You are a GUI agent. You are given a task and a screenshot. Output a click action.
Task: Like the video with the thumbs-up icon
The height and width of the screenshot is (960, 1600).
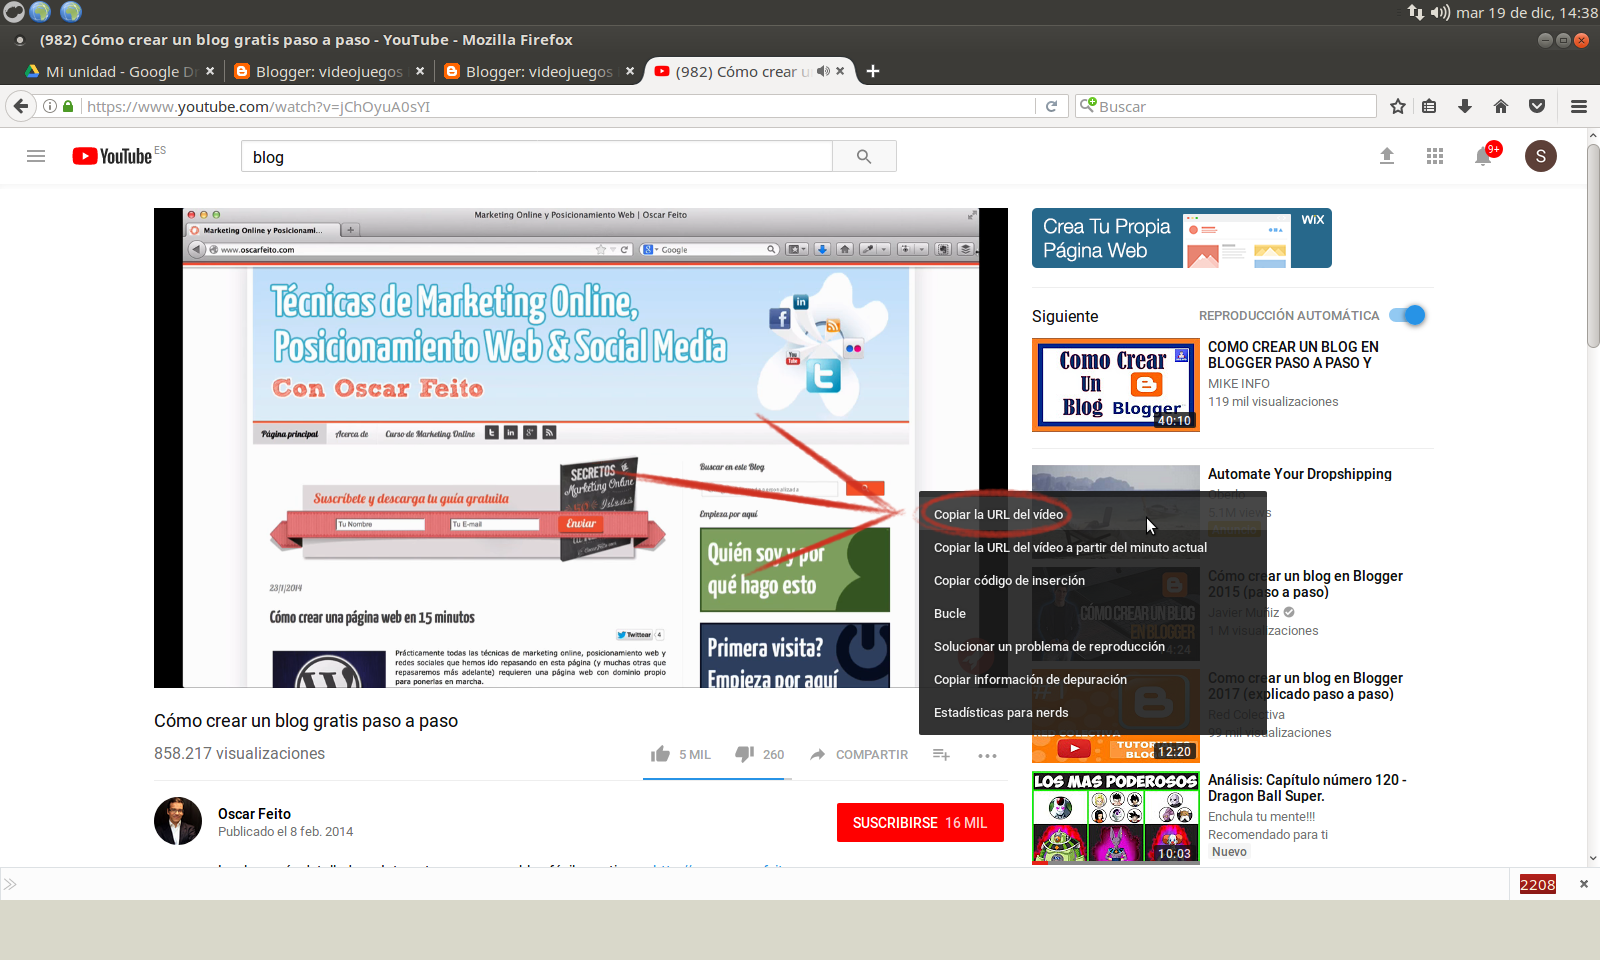(661, 754)
